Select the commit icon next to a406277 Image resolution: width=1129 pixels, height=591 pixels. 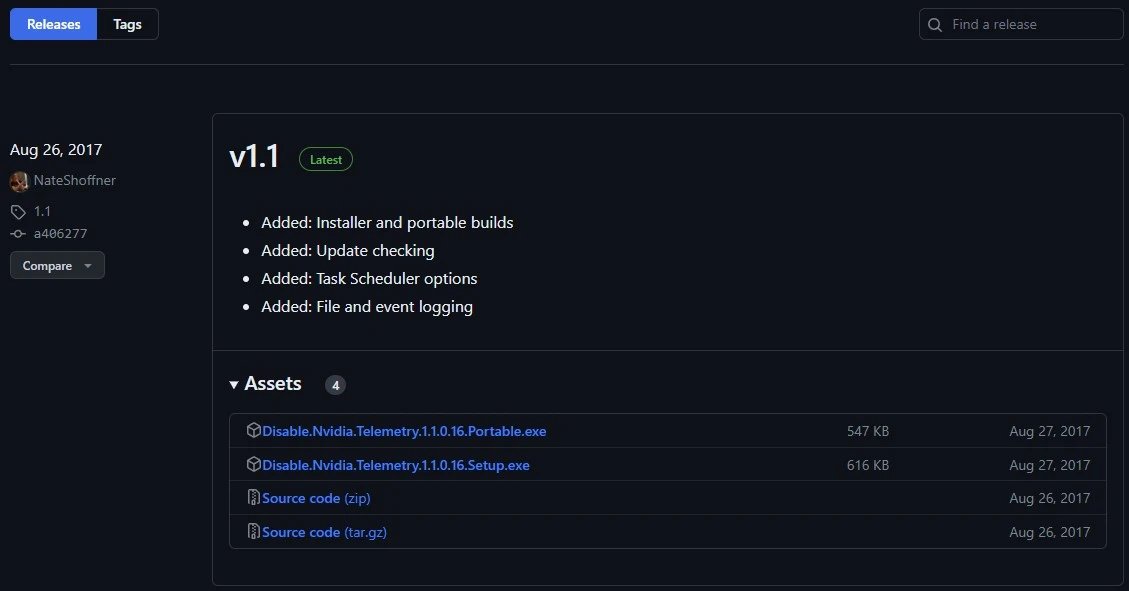click(x=16, y=233)
